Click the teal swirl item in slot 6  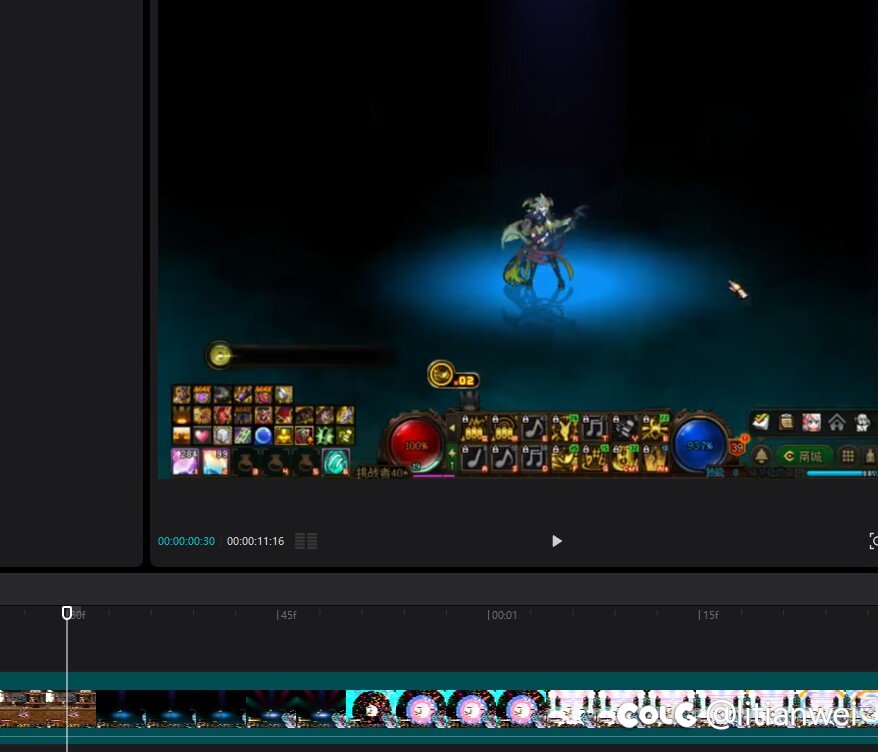coord(336,463)
